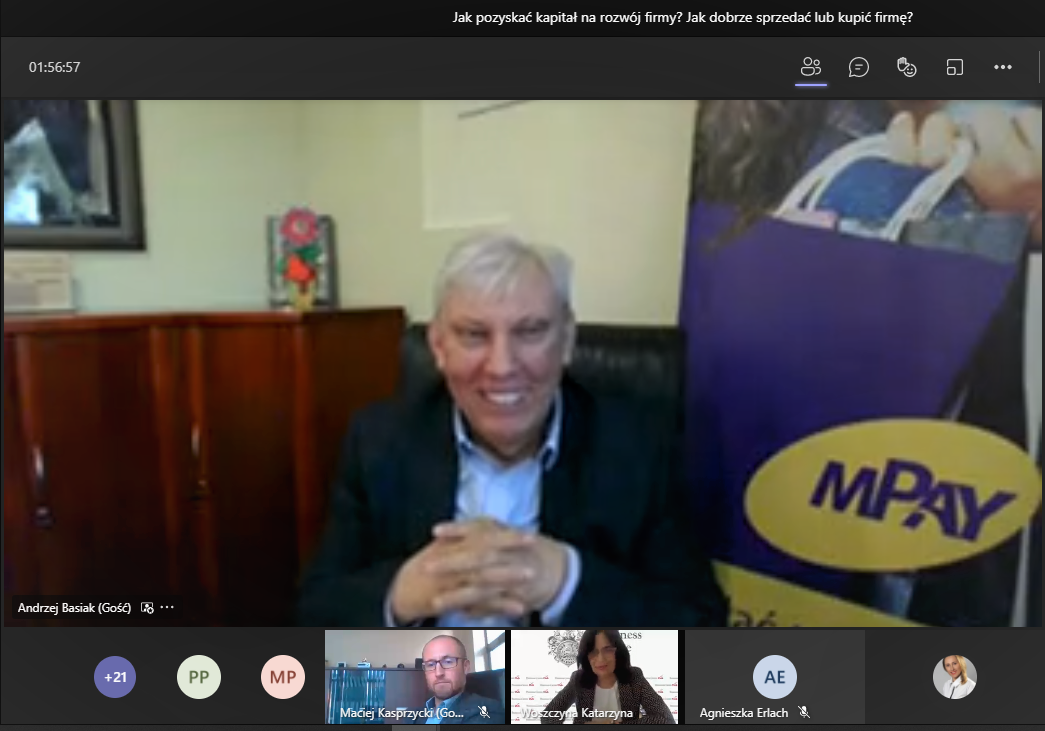Select the MP participant avatar

coord(282,677)
